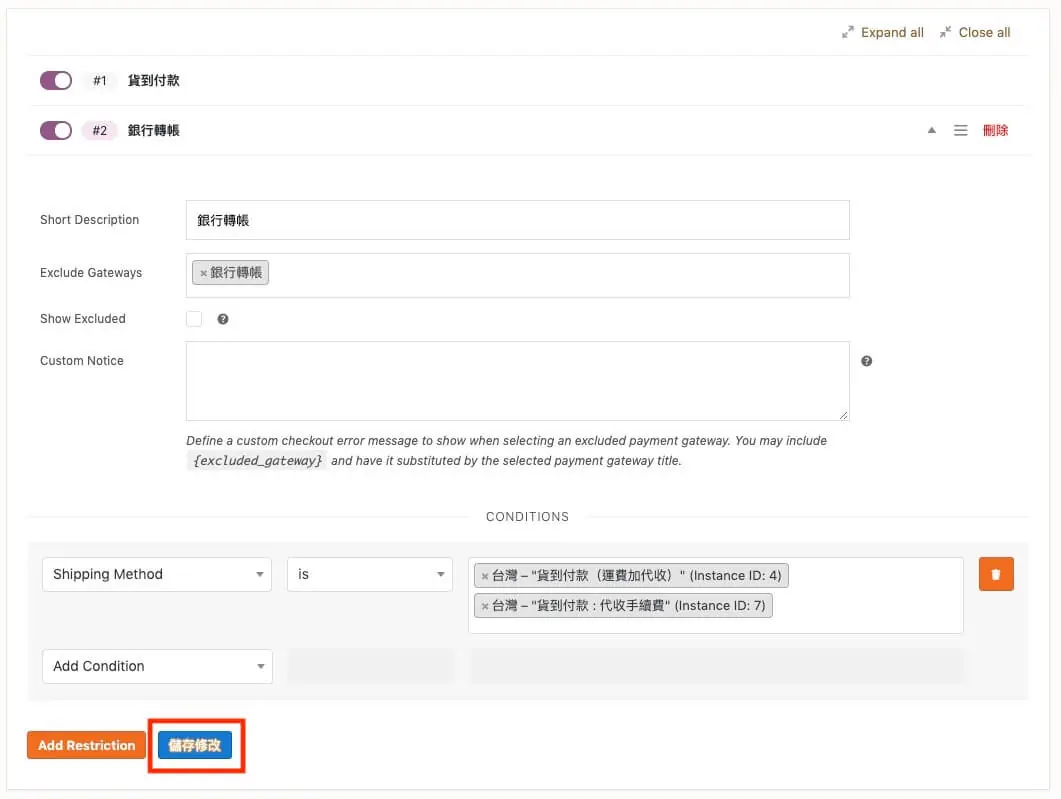Check the Show Excluded checkbox
This screenshot has width=1061, height=799.
click(194, 319)
